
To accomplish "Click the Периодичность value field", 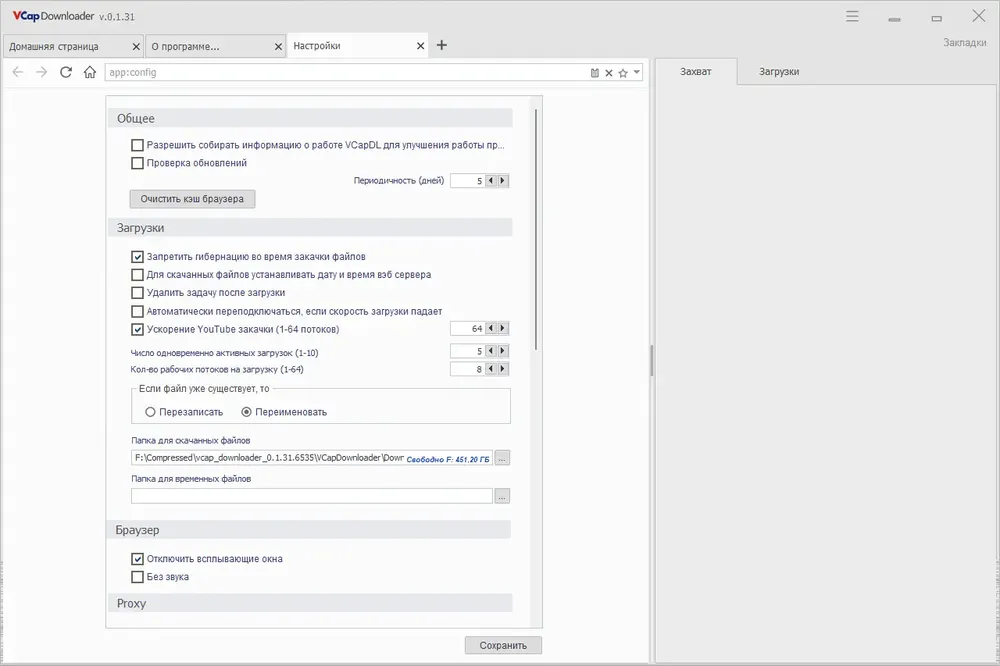I will (x=467, y=181).
